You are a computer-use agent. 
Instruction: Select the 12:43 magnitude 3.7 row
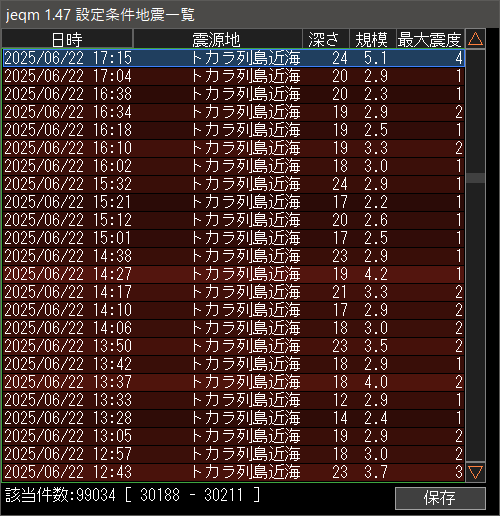pyautogui.click(x=234, y=472)
